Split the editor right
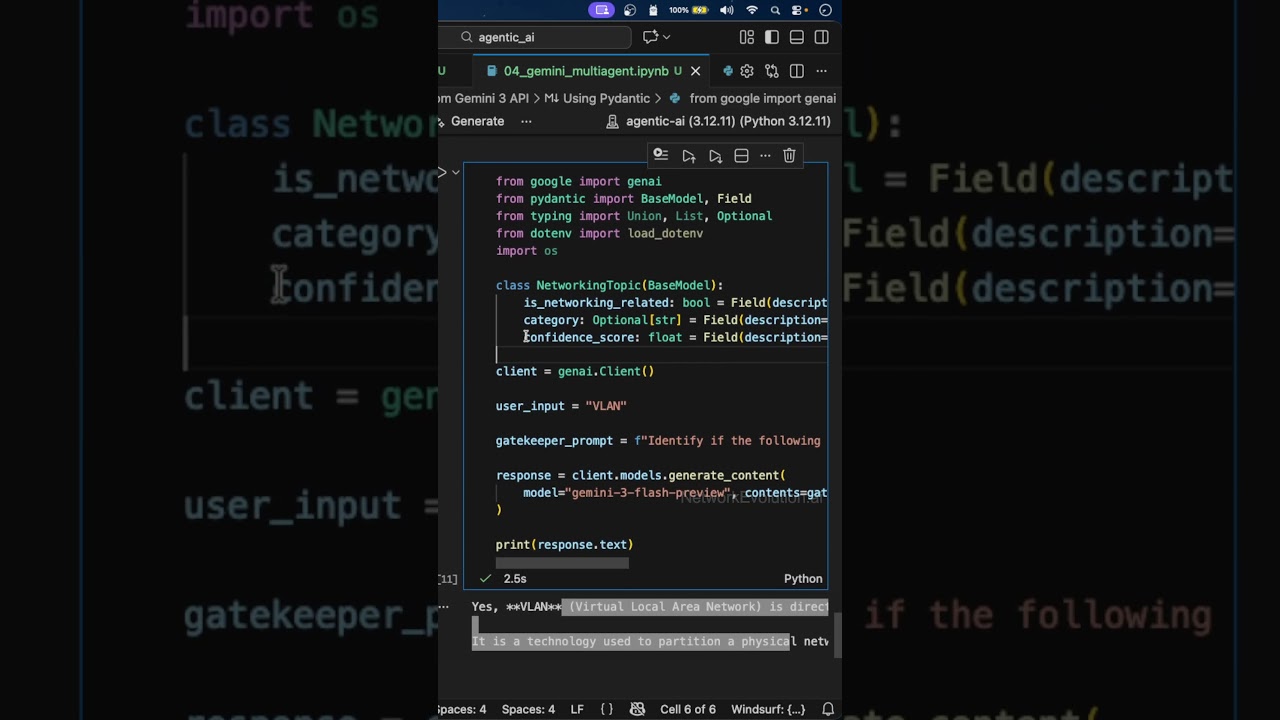 (x=797, y=71)
